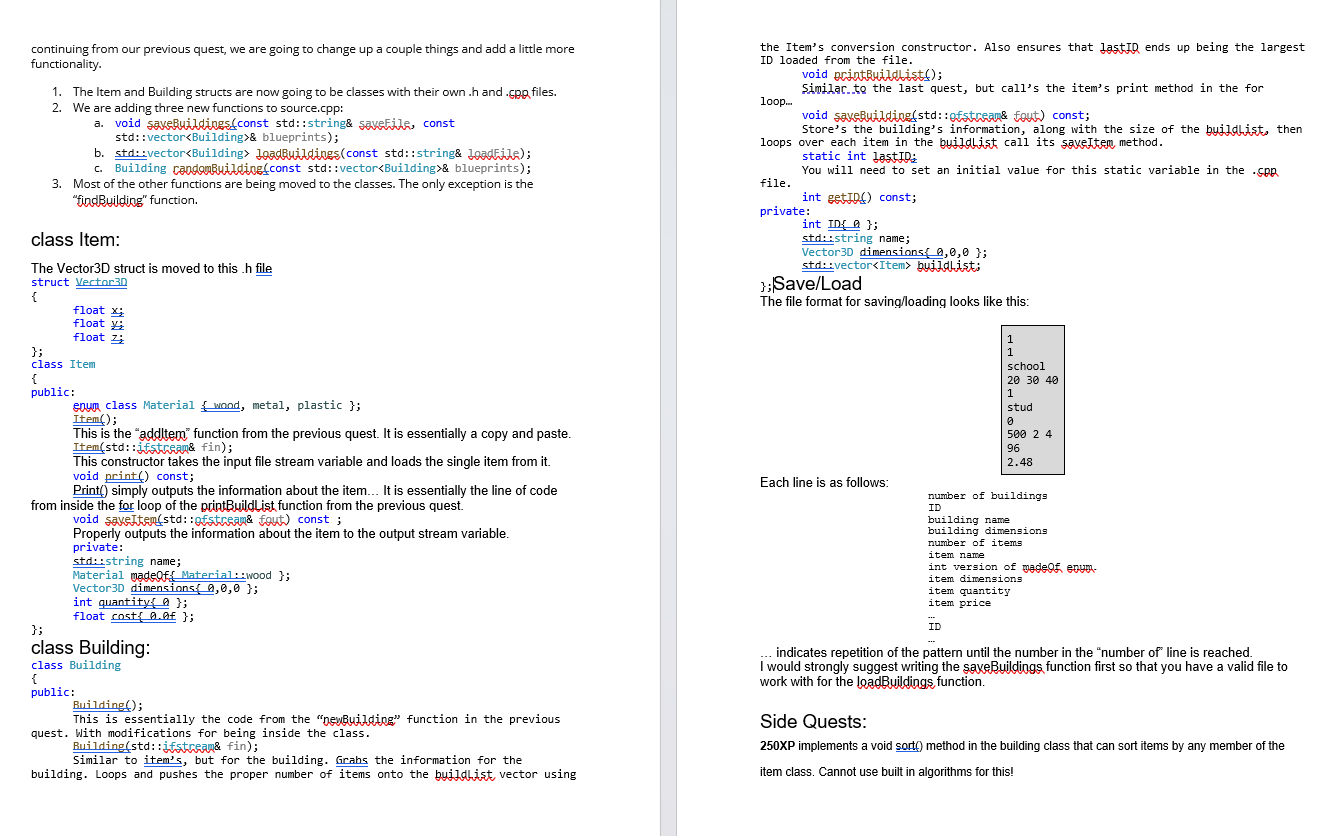Click the word "school" in the sample box
The height and width of the screenshot is (836, 1332).
pos(1026,366)
